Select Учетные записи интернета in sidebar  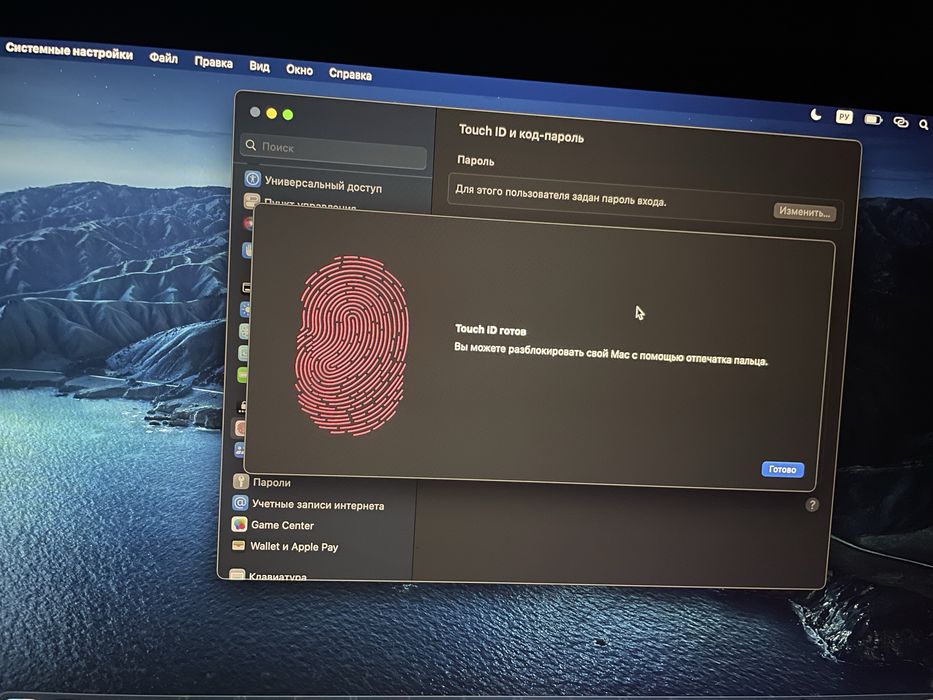(x=318, y=505)
